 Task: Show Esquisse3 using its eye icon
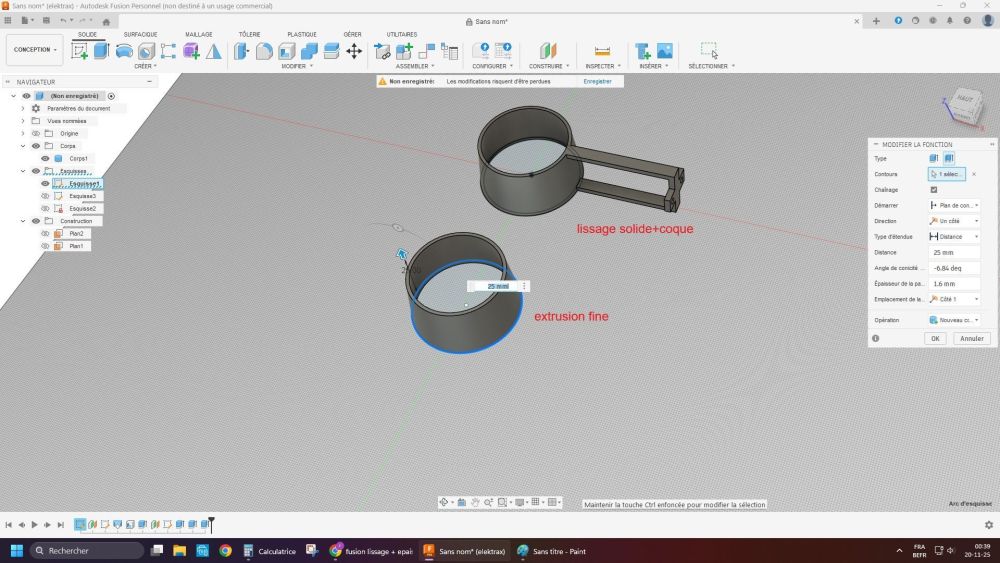[45, 196]
